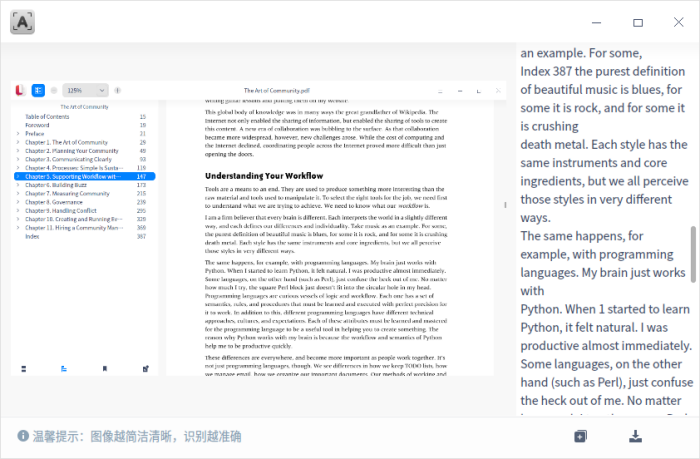Expand the Chapter 1 arrow in preview outline
700x459 pixels.
coord(18,142)
